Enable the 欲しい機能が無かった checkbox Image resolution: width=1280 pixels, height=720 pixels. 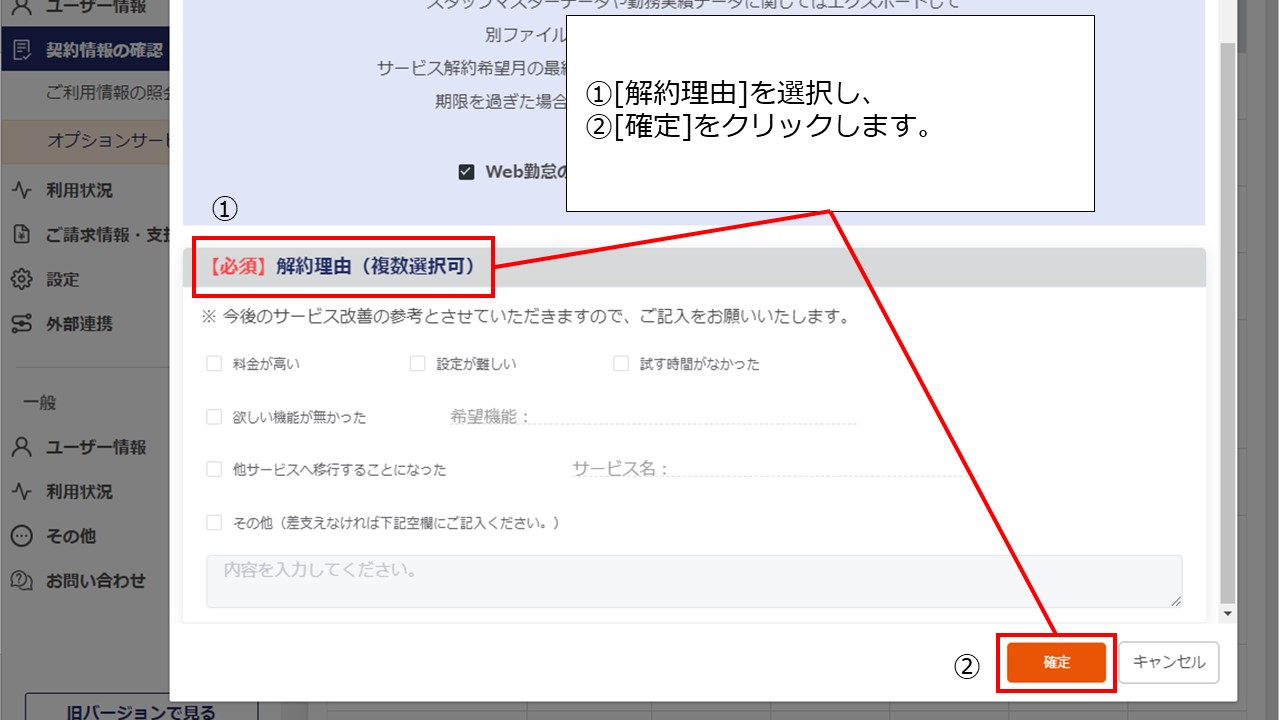pos(214,417)
